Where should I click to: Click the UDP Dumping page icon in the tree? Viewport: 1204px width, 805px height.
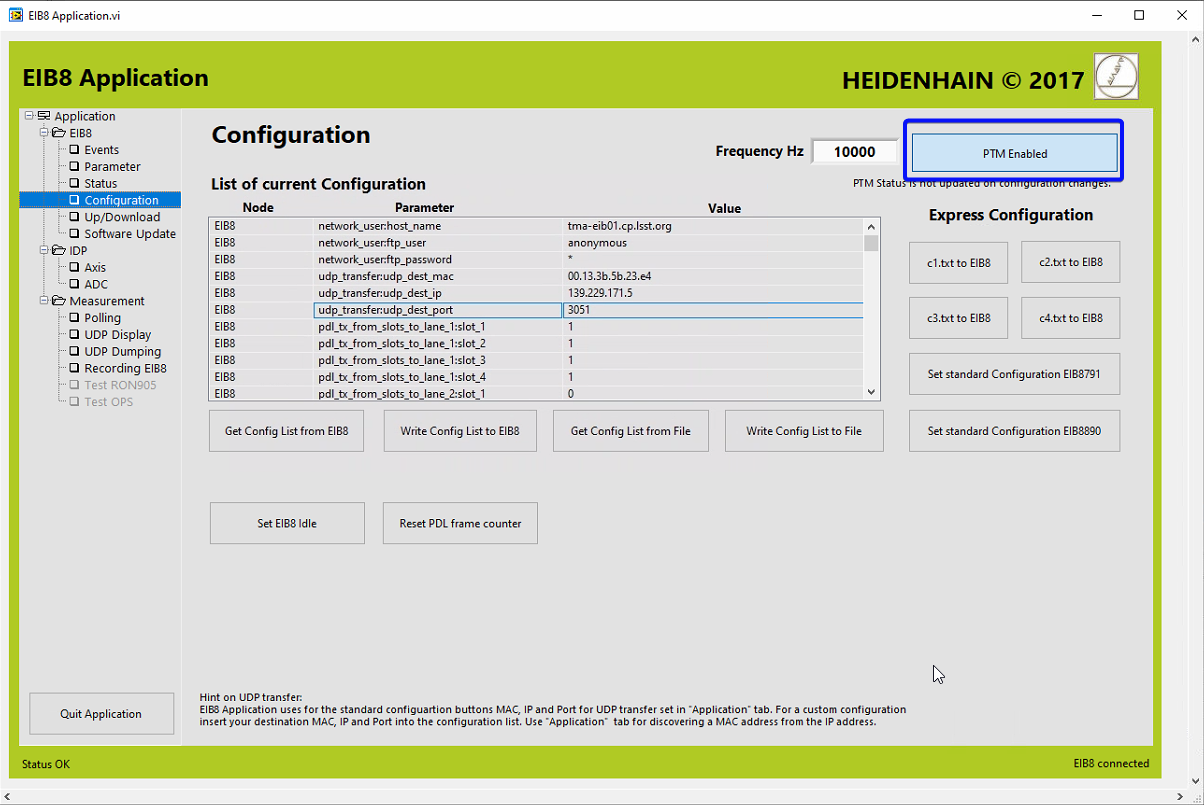74,352
